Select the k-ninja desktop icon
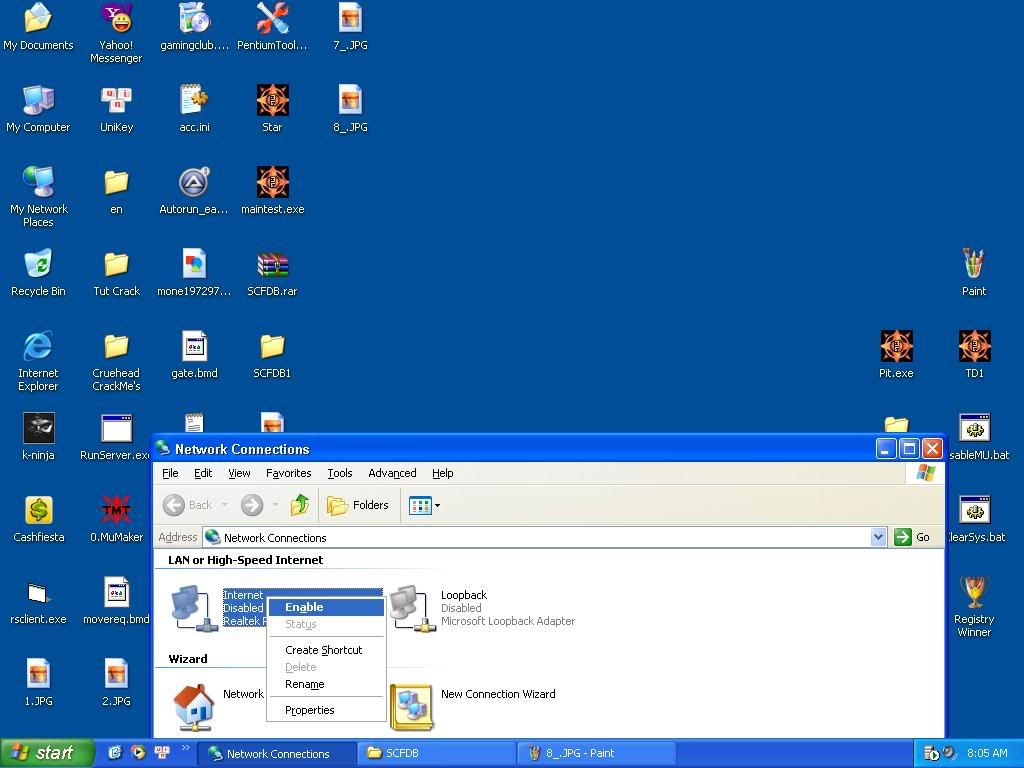 tap(38, 437)
